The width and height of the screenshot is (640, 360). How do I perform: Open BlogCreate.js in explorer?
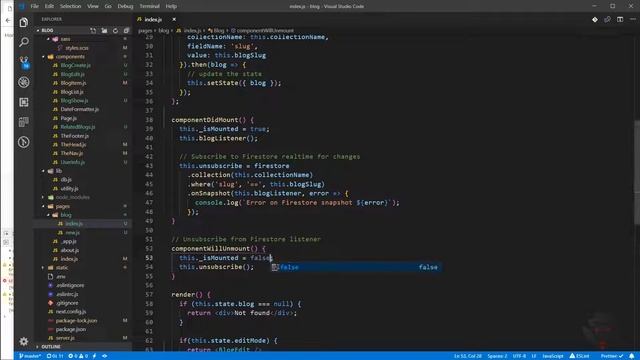76,65
